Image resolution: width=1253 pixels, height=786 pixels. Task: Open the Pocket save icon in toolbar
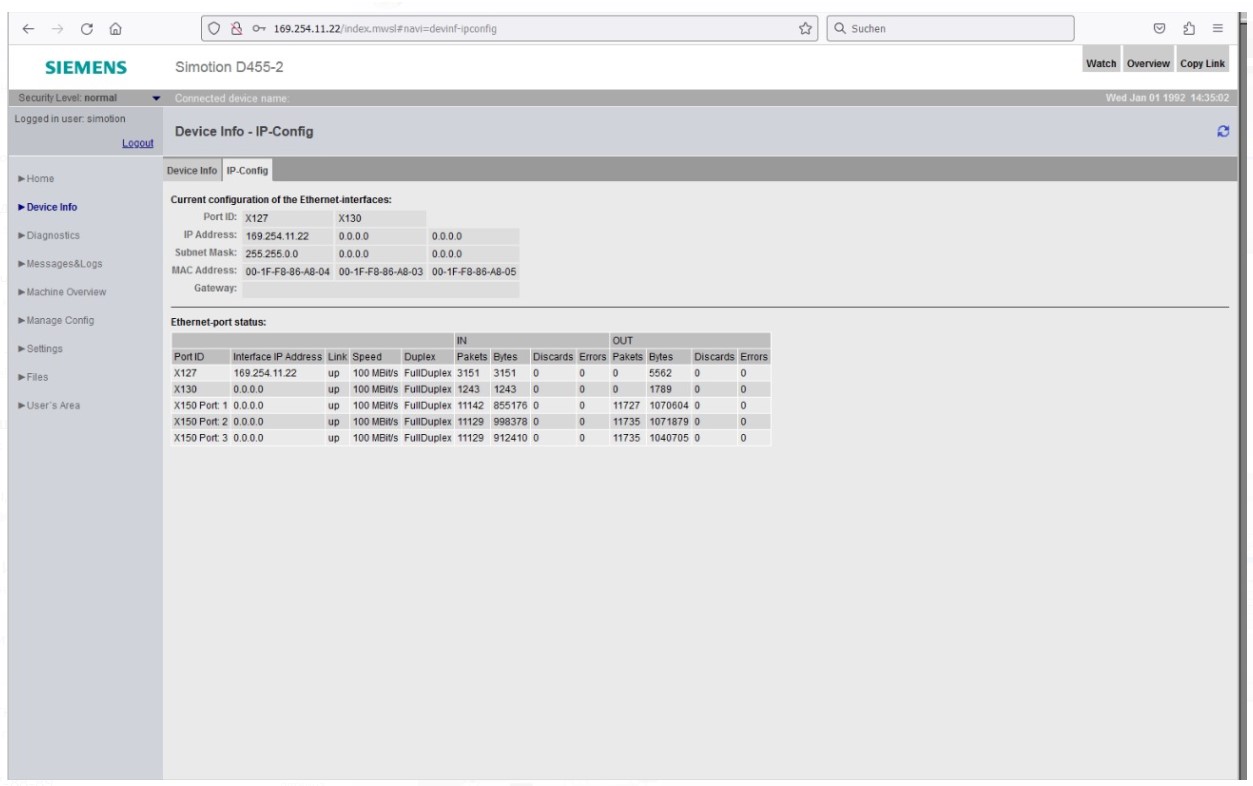point(1159,29)
